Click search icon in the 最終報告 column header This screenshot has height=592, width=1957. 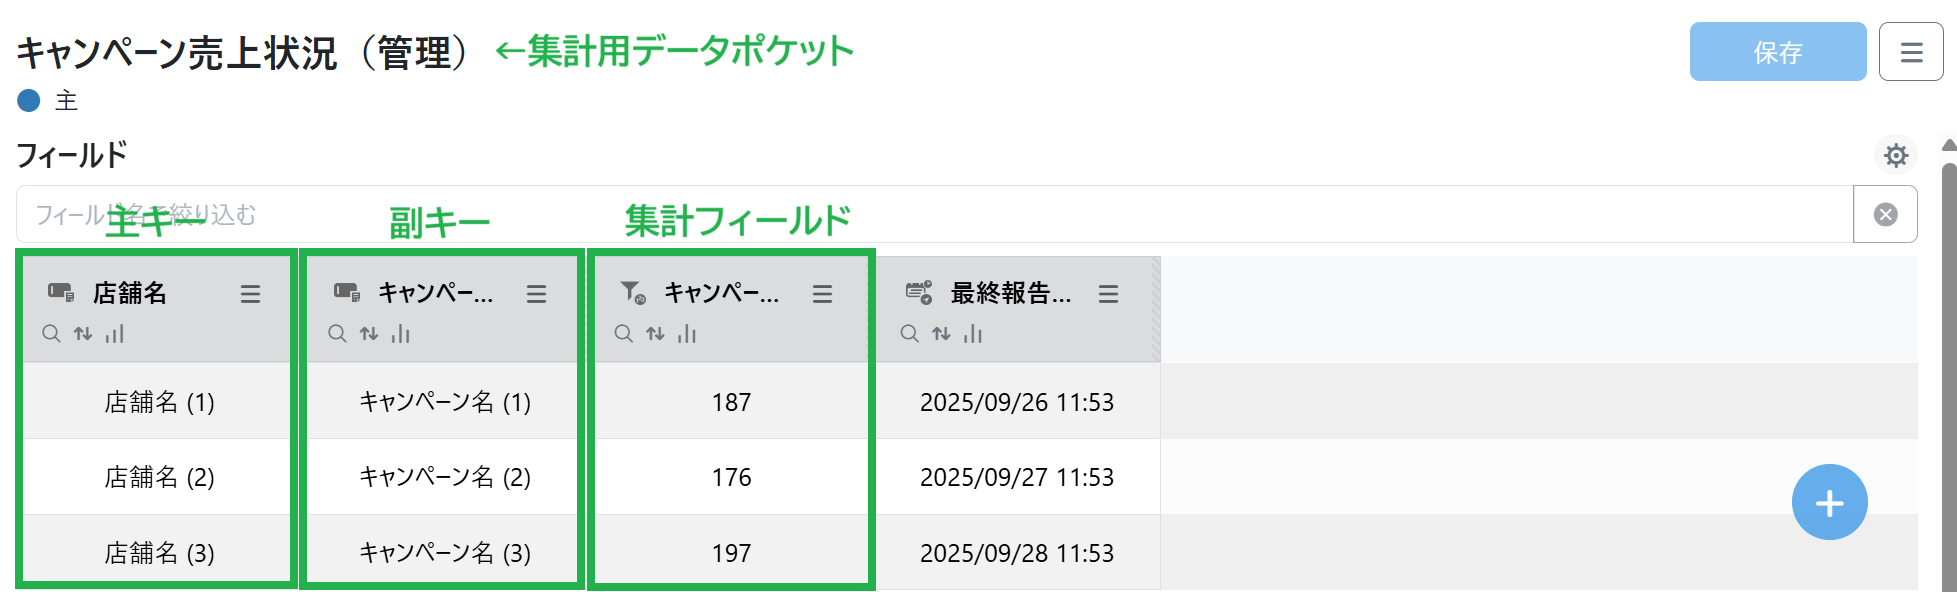pyautogui.click(x=909, y=334)
